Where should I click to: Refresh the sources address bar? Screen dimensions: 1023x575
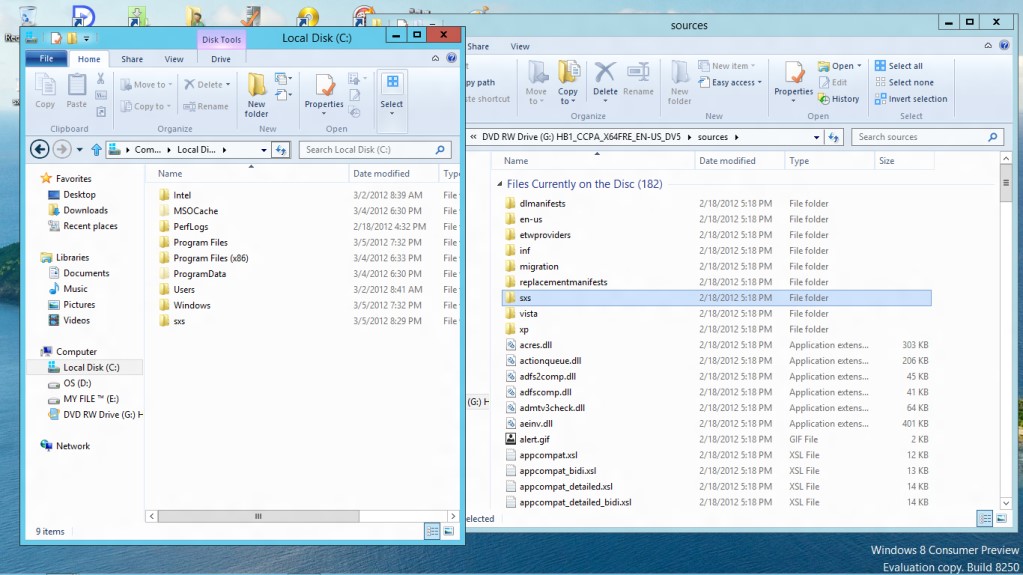click(833, 137)
